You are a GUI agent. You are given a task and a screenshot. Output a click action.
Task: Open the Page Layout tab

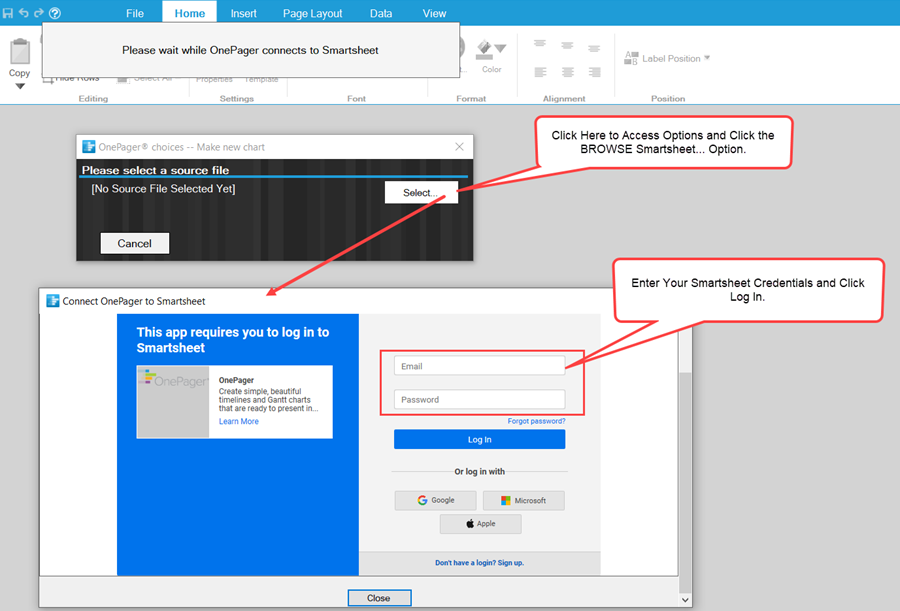point(312,13)
